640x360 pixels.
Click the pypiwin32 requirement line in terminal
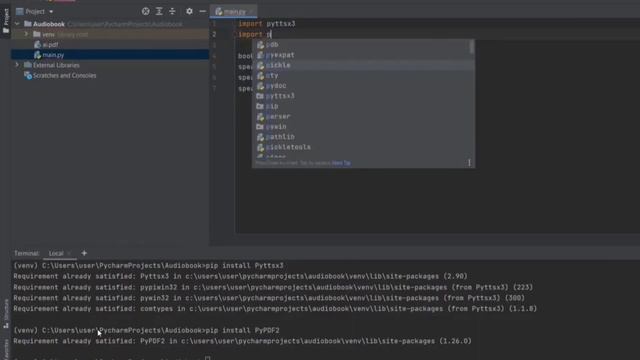click(x=273, y=287)
